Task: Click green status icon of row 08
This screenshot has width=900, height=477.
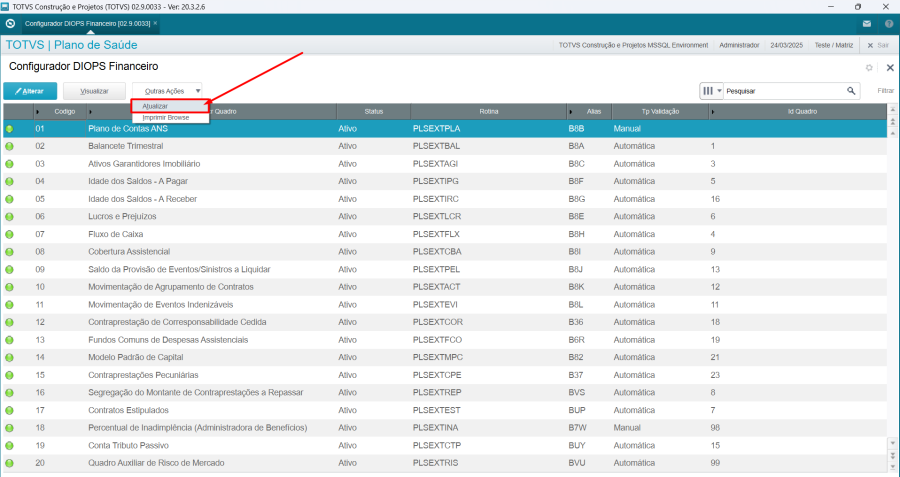Action: 9,252
